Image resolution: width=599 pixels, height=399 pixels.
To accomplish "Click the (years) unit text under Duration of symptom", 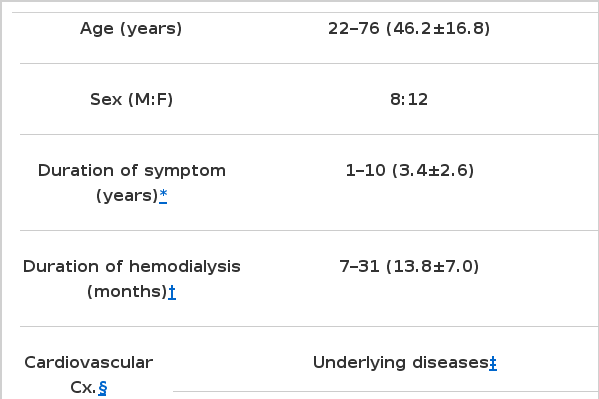I will 127,196.
